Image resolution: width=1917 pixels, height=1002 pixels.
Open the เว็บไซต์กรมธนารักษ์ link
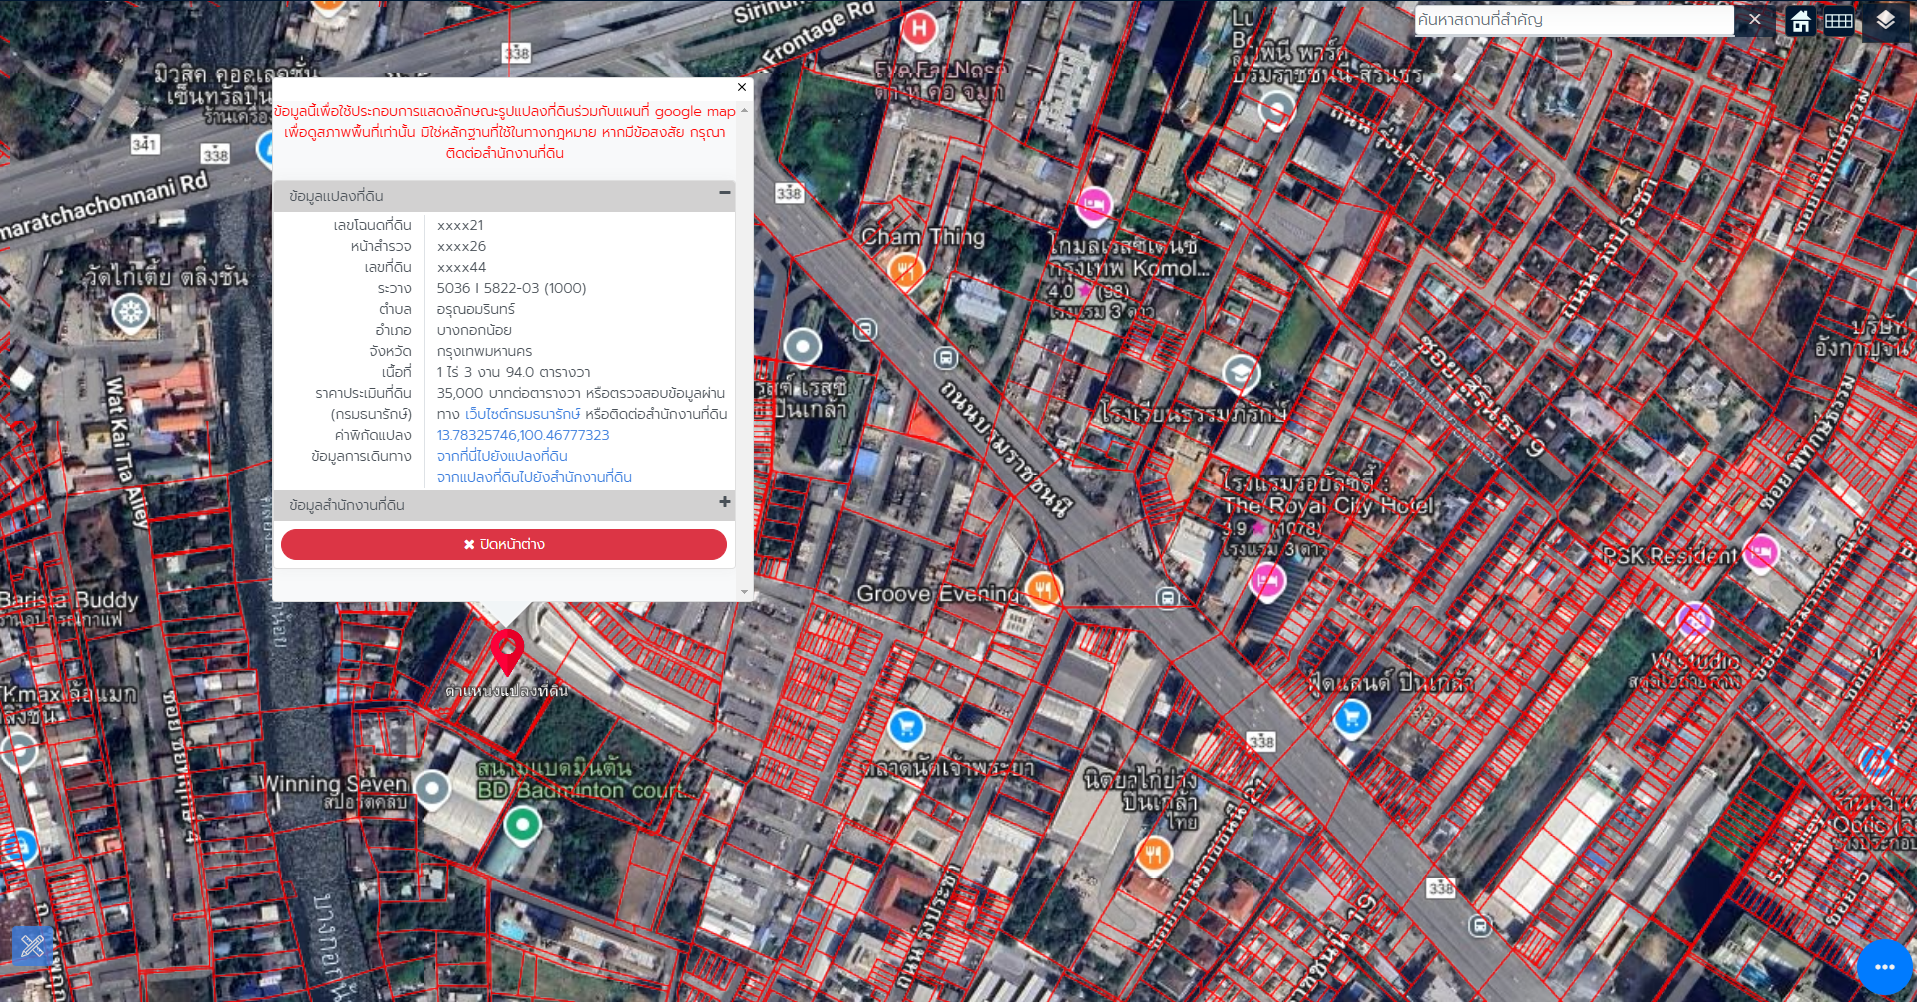click(x=522, y=414)
